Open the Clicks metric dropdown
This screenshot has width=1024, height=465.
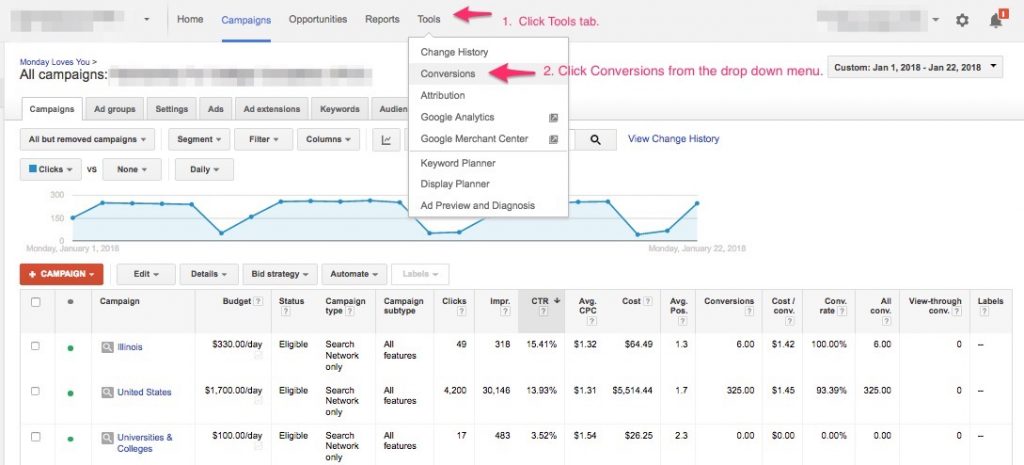[x=51, y=169]
